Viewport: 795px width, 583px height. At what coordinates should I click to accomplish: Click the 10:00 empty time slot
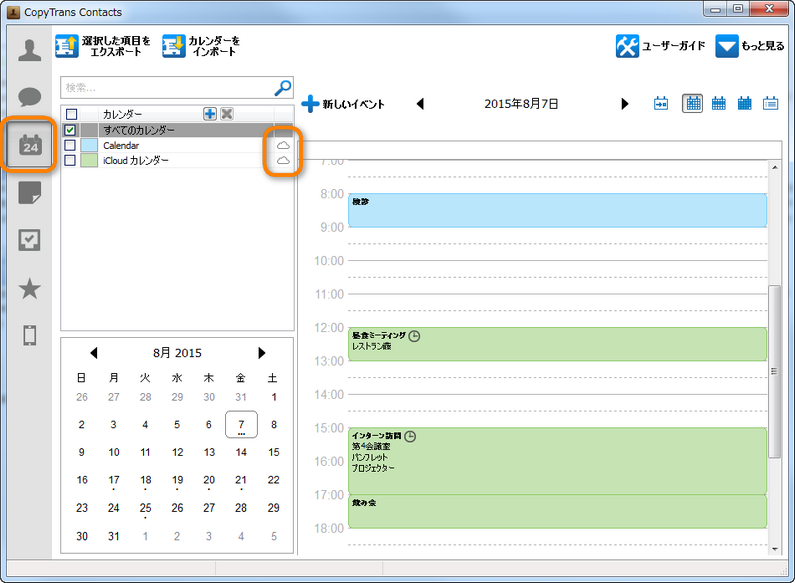click(x=557, y=269)
